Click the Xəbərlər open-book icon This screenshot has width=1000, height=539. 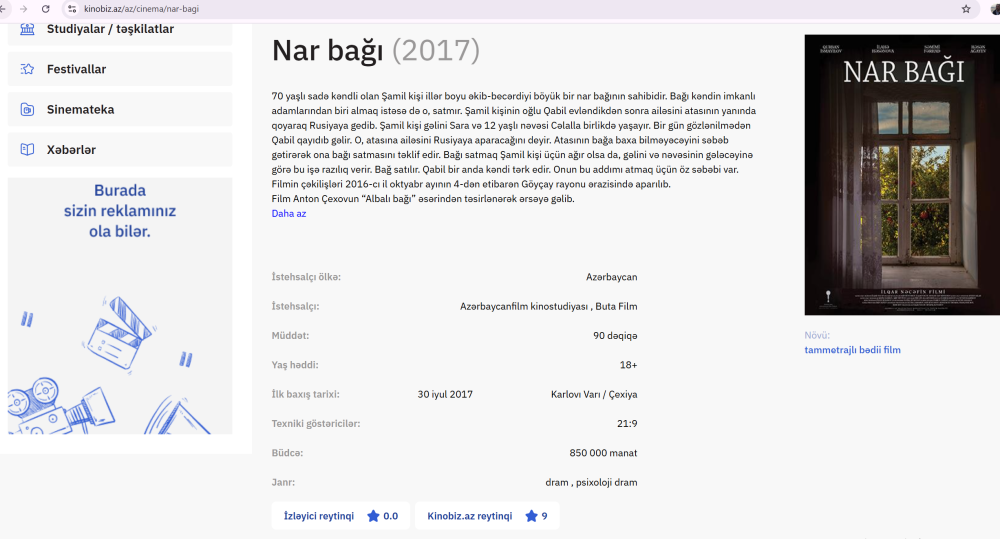tap(27, 150)
